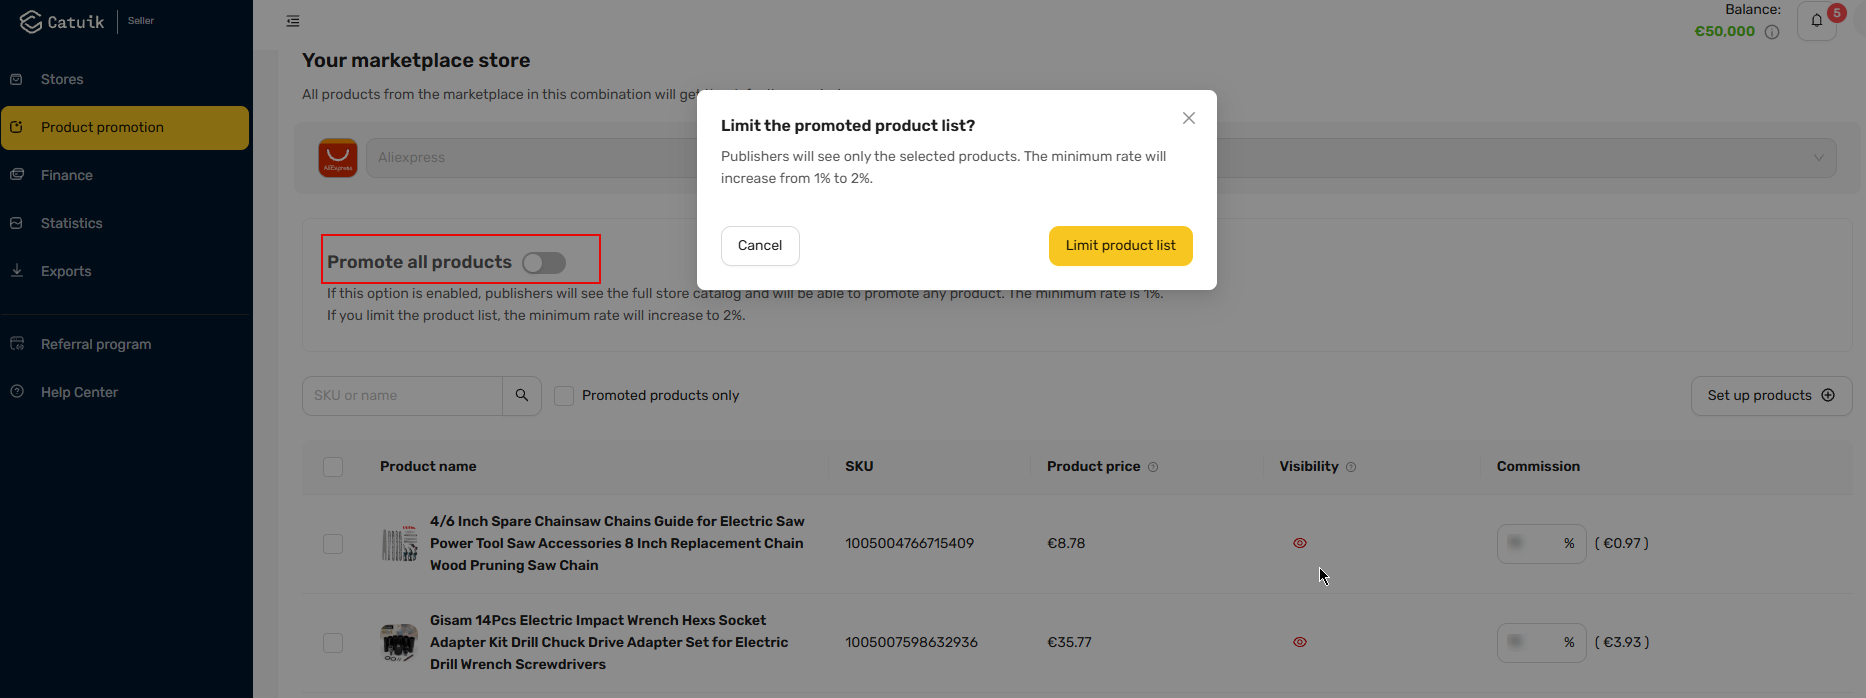Viewport: 1866px width, 698px height.
Task: Confirm with Limit product list button
Action: click(x=1121, y=246)
